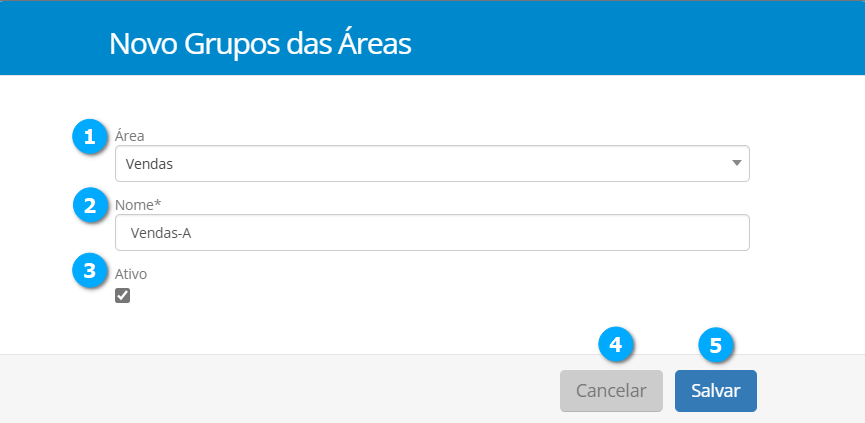Click the Ativo label text
The height and width of the screenshot is (423, 865).
132,273
